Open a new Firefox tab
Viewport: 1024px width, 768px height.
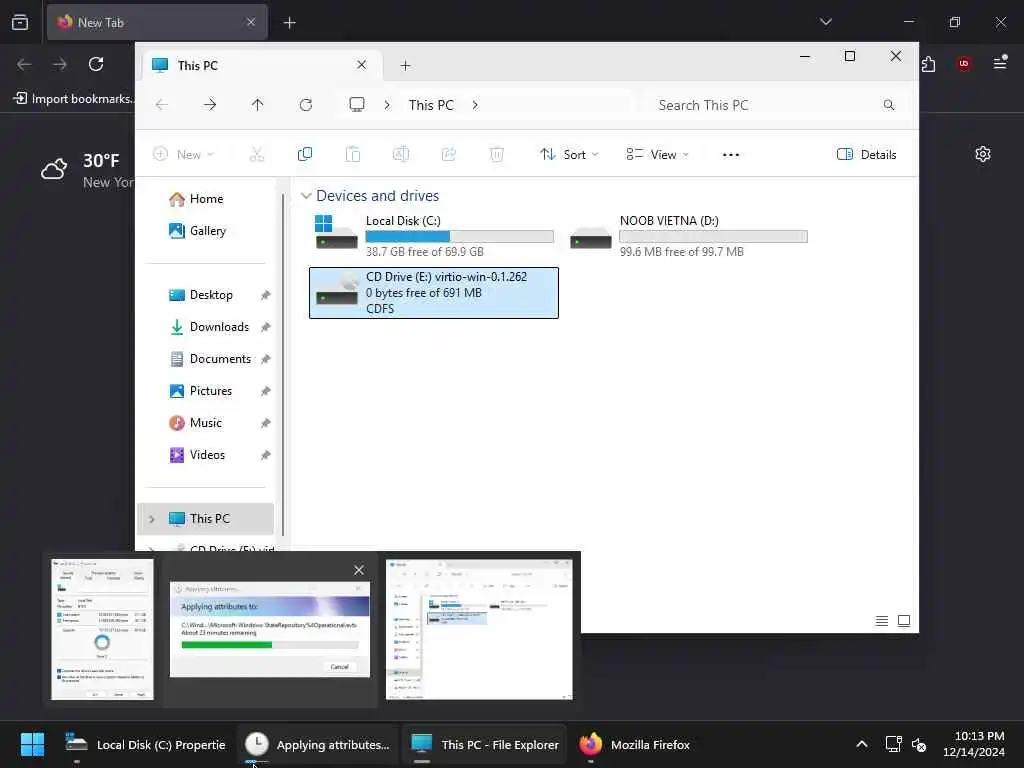pyautogui.click(x=289, y=23)
